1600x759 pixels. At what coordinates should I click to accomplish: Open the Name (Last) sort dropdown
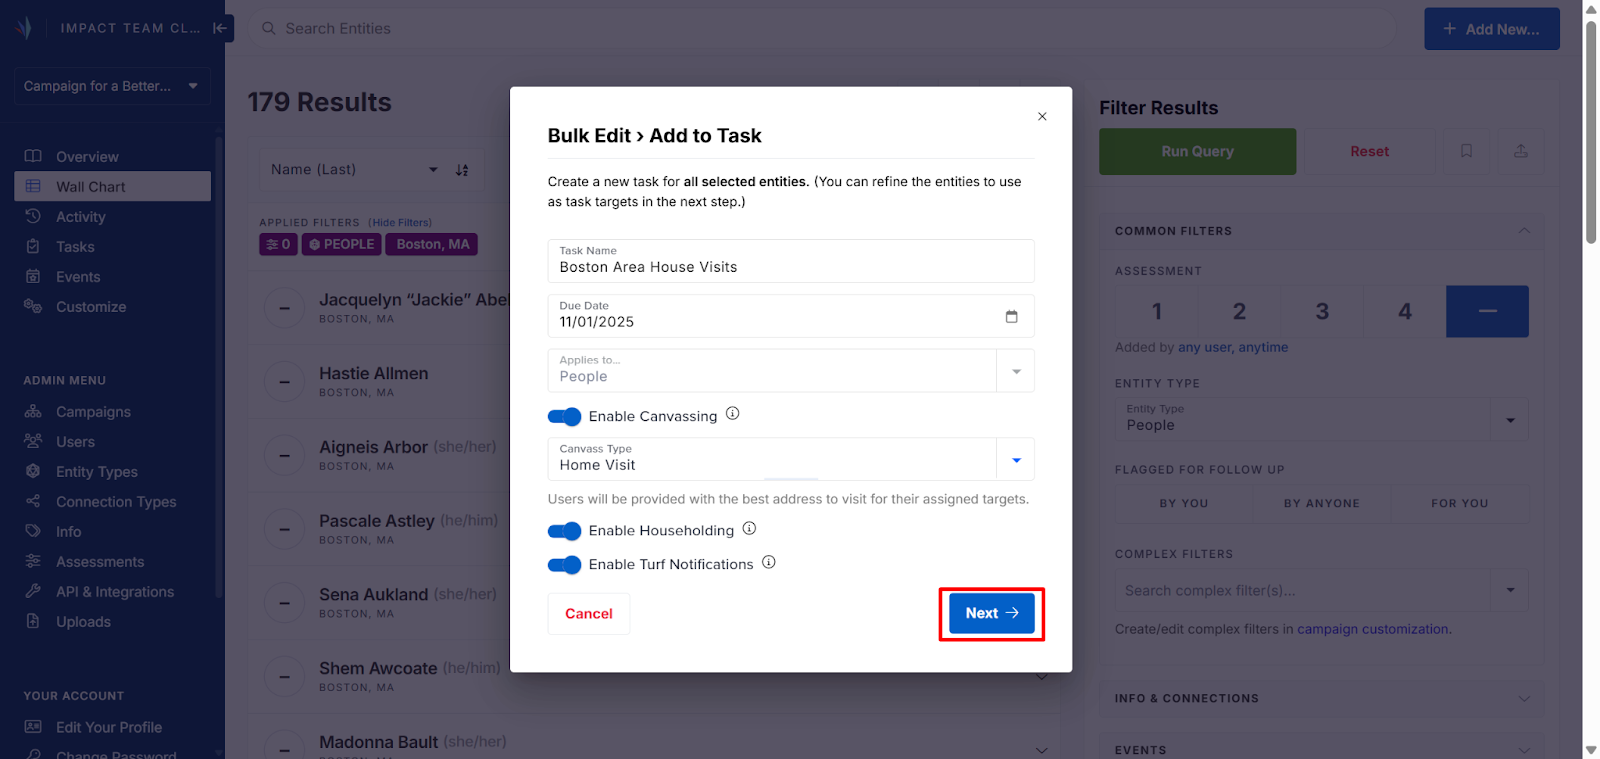(354, 170)
